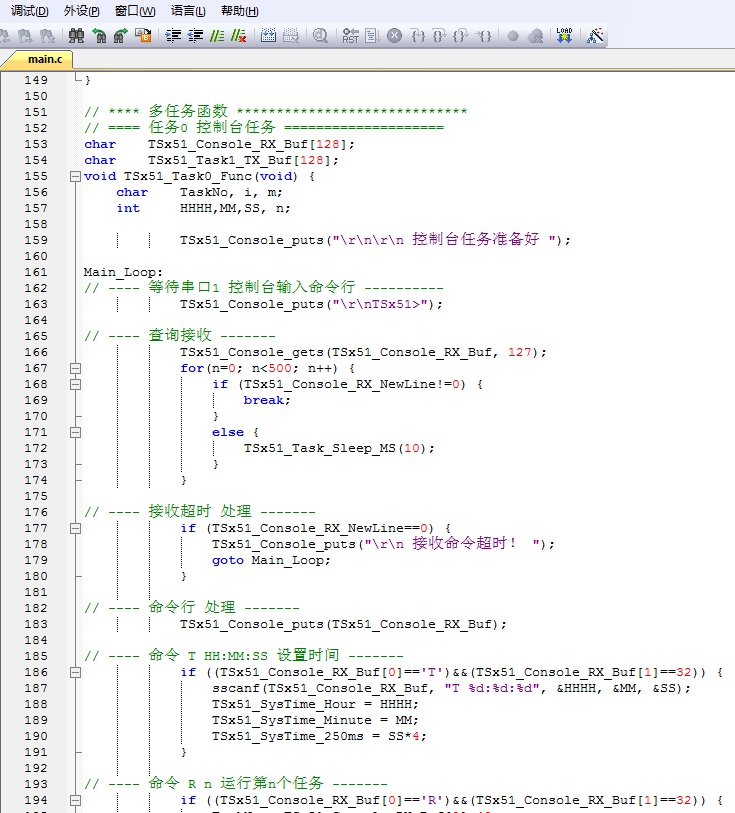Click the find in files icon
Image resolution: width=735 pixels, height=813 pixels.
click(x=143, y=36)
